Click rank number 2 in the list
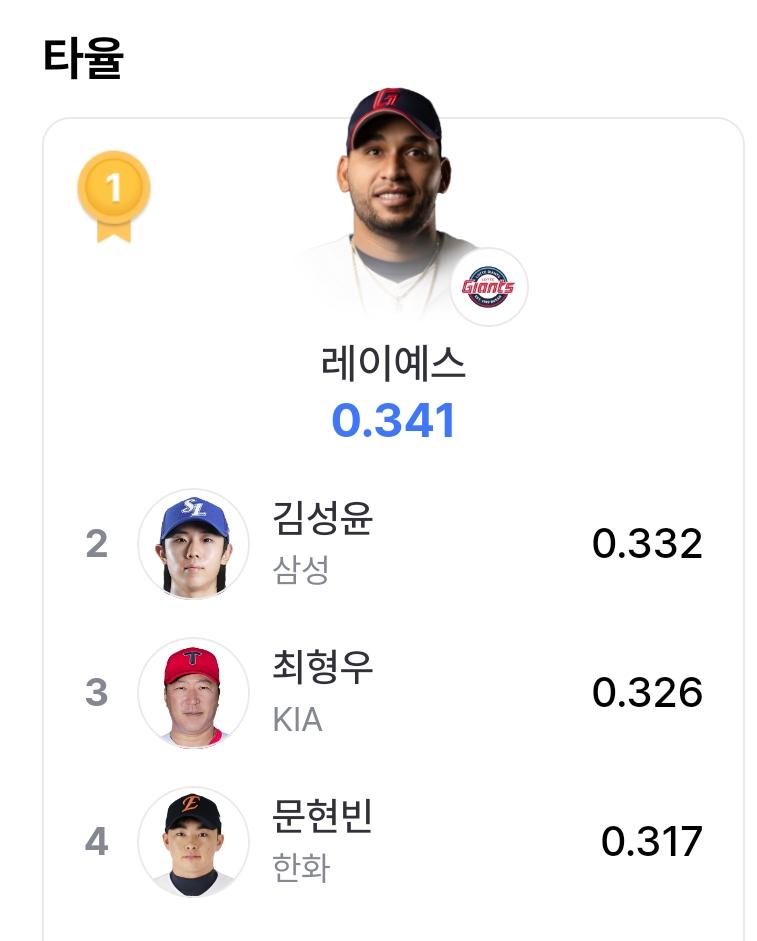This screenshot has height=941, width=757. [97, 544]
